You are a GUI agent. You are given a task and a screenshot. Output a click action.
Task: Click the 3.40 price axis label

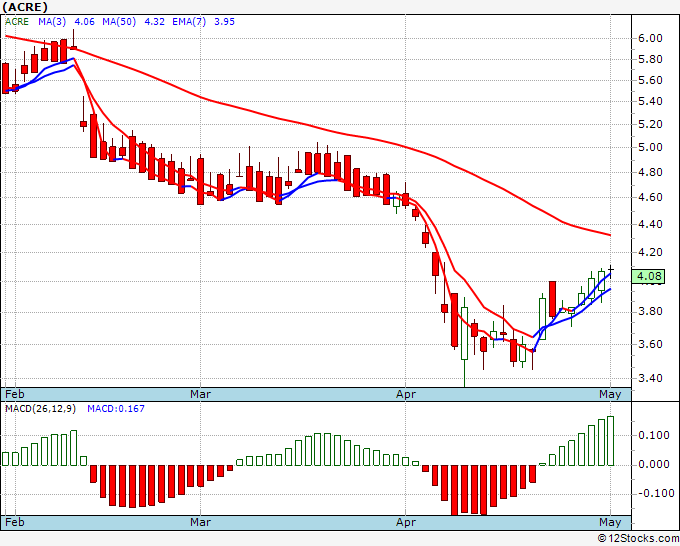(x=650, y=379)
